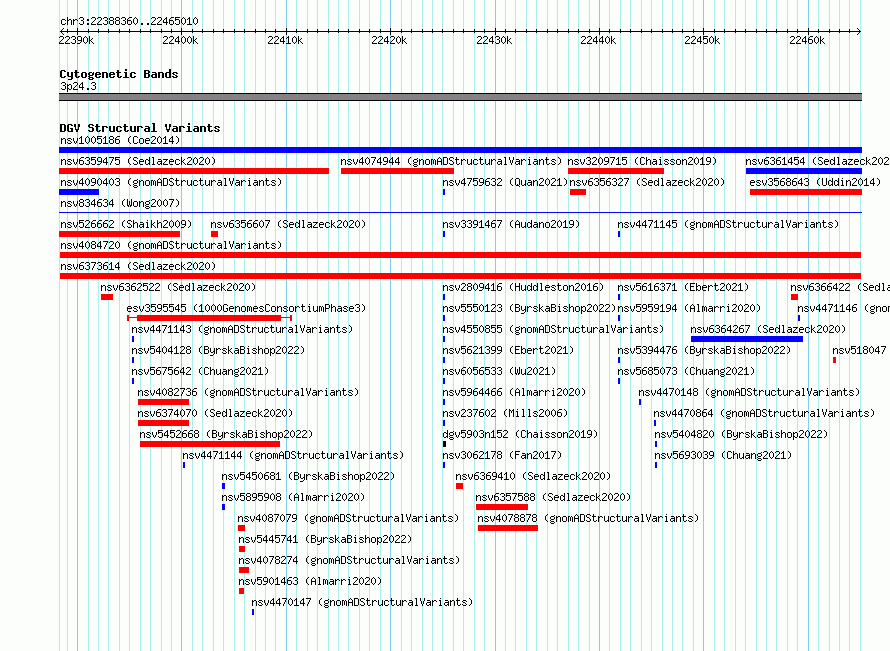Open dgv5903n152 (Chaisson2019) label
Image resolution: width=890 pixels, height=651 pixels.
(520, 434)
